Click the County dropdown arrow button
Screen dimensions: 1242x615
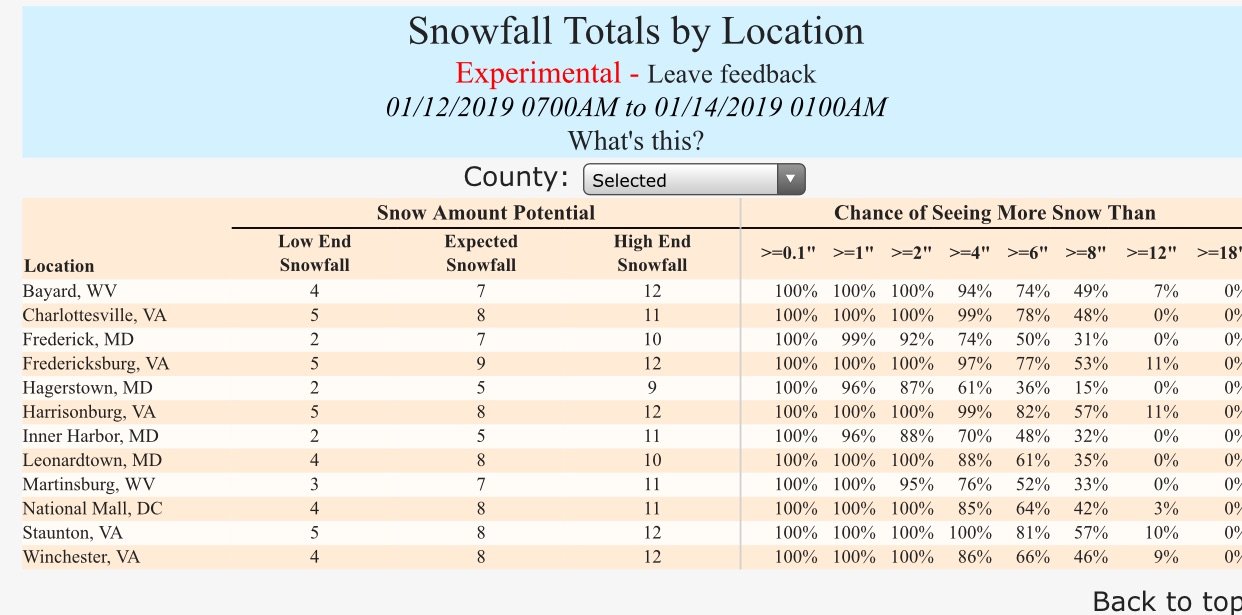tap(790, 180)
